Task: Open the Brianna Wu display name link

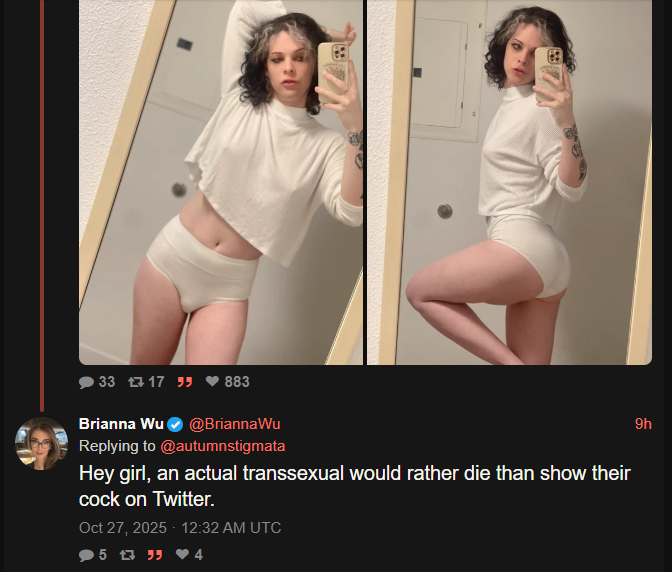Action: pyautogui.click(x=121, y=424)
